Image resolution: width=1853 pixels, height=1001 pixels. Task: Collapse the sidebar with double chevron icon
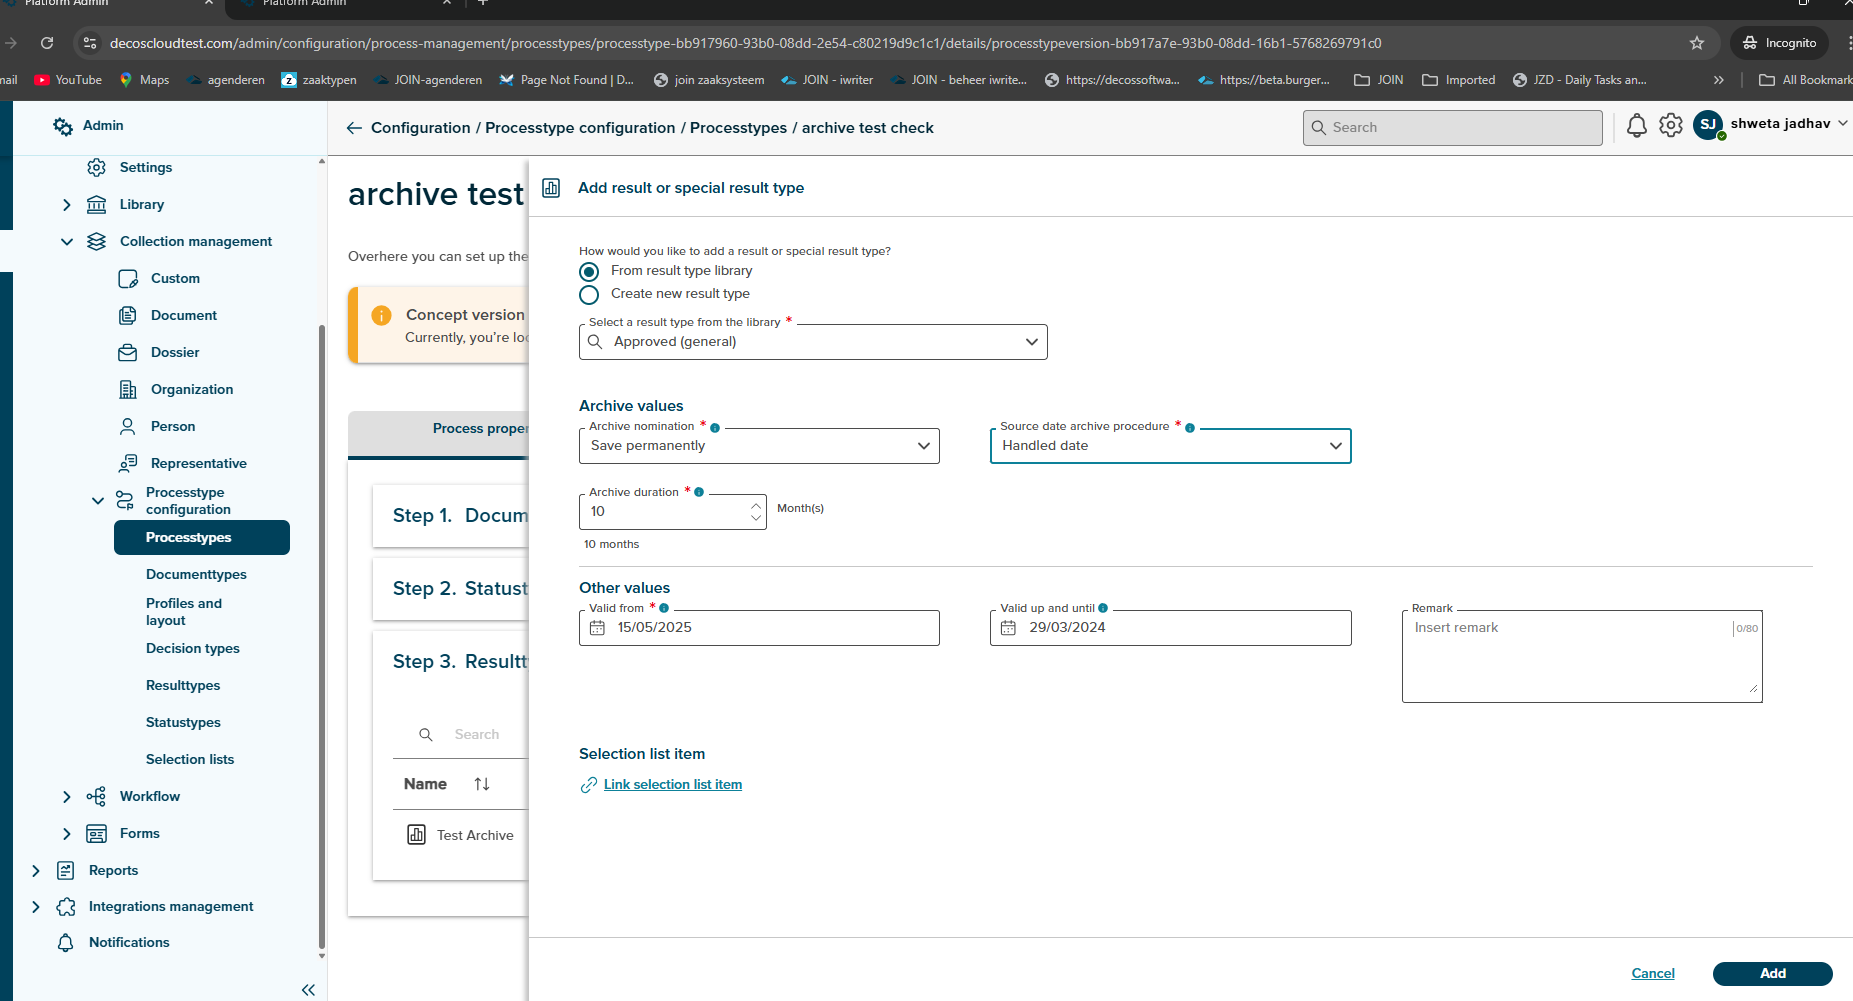pyautogui.click(x=308, y=990)
